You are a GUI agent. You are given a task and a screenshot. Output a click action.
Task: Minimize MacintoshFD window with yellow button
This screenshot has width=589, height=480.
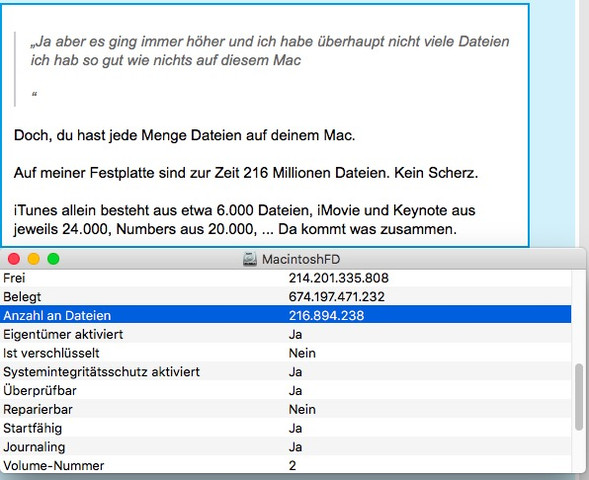click(33, 259)
